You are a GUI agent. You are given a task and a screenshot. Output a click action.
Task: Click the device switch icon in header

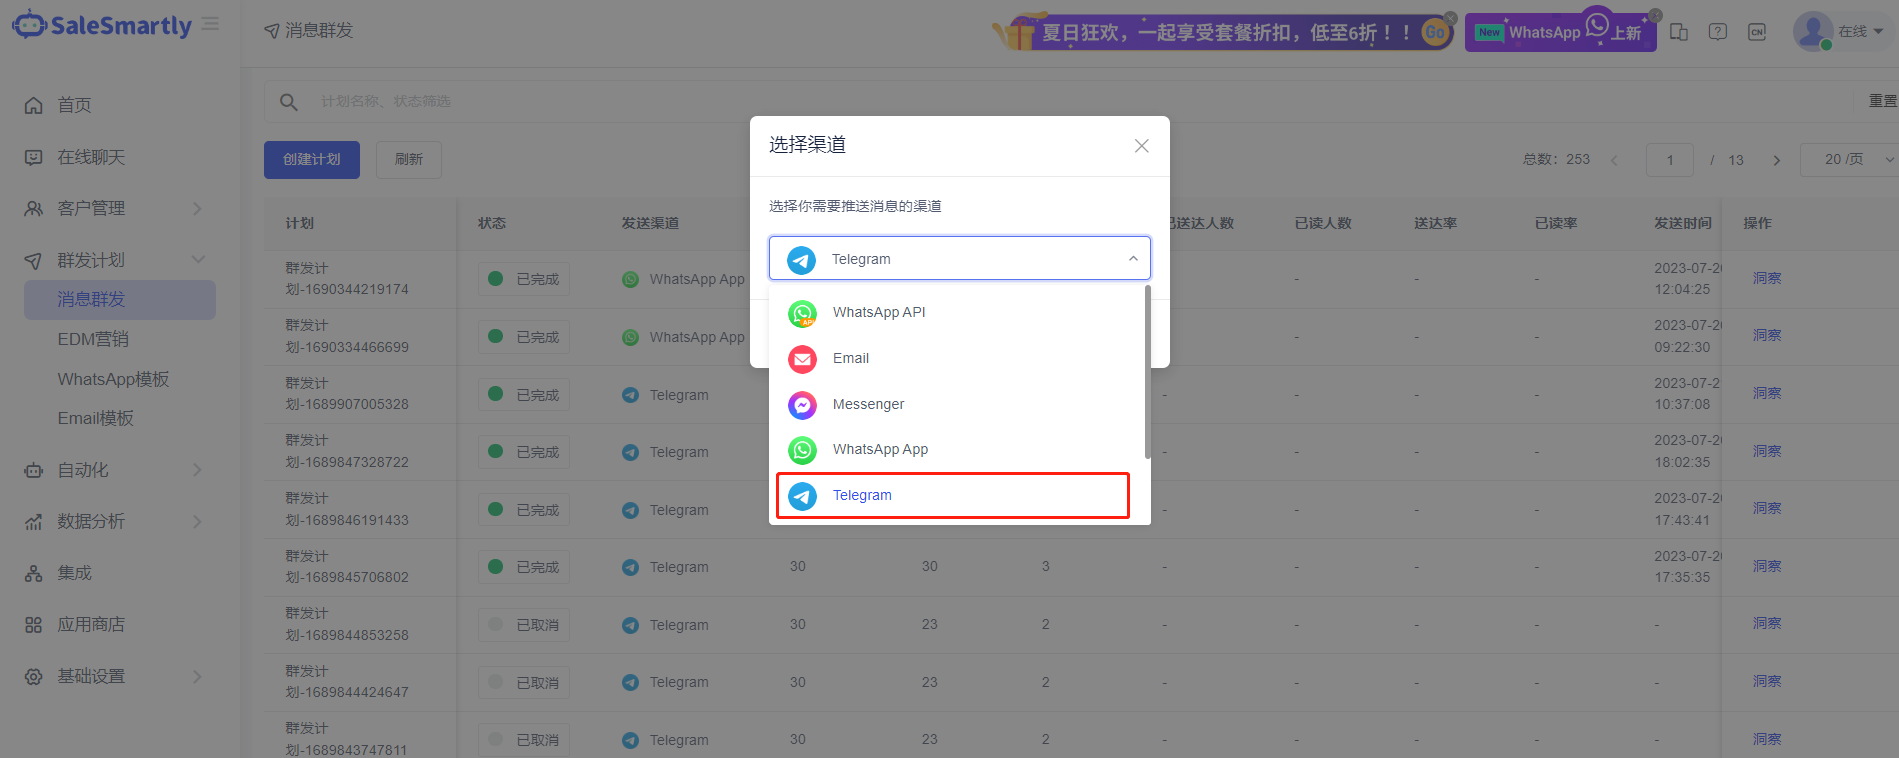(1679, 32)
